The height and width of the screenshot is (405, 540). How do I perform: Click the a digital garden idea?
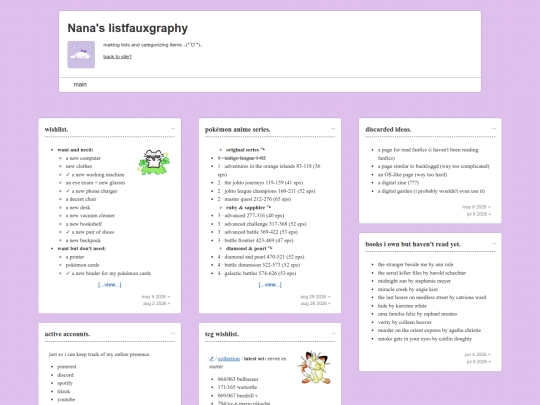click(431, 191)
